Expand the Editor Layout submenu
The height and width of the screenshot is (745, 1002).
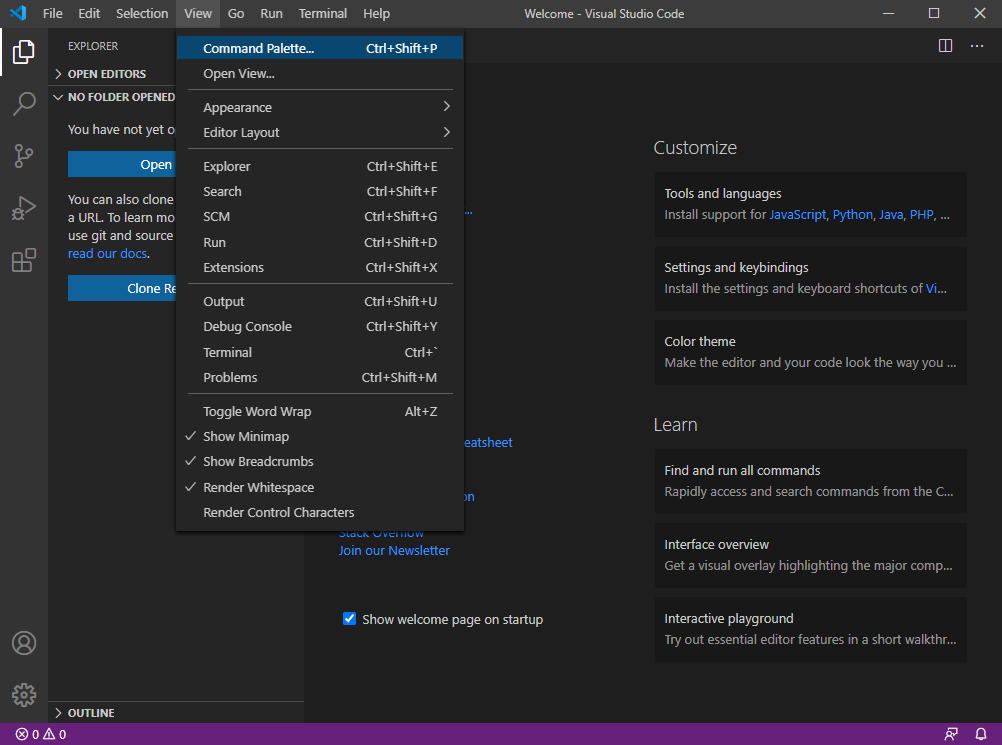coord(320,132)
